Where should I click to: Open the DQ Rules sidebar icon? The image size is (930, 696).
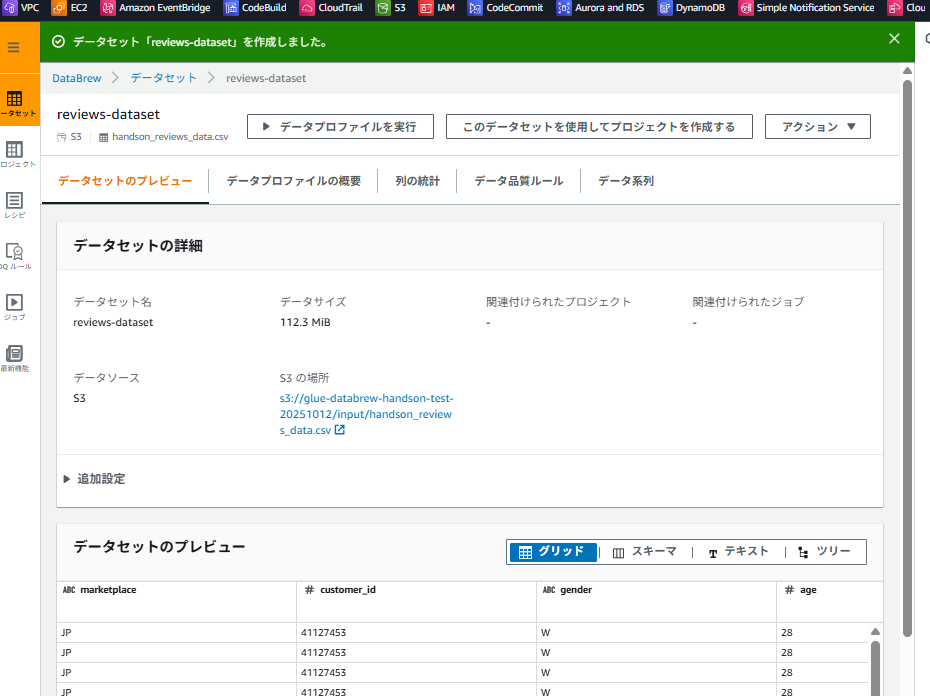15,256
